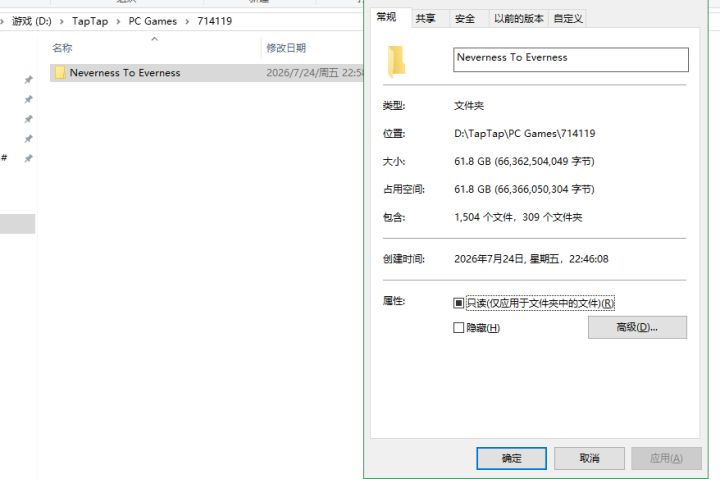Click the highlighted item in the navigation pane
Viewport: 720px width, 479px height.
click(x=17, y=224)
